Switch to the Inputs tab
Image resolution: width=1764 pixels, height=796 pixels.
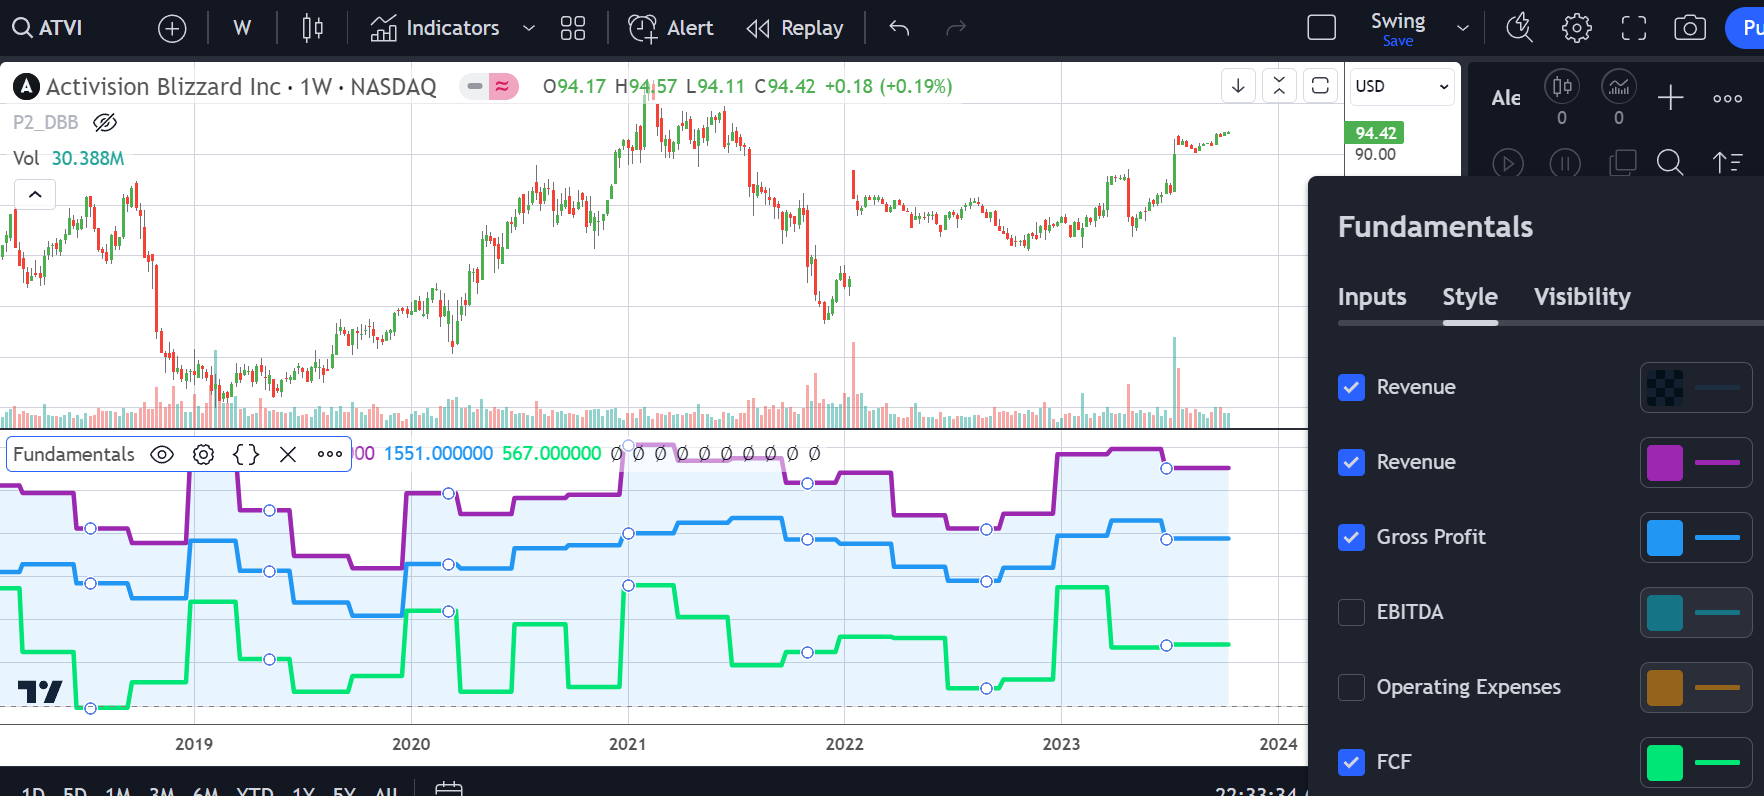[x=1372, y=297]
